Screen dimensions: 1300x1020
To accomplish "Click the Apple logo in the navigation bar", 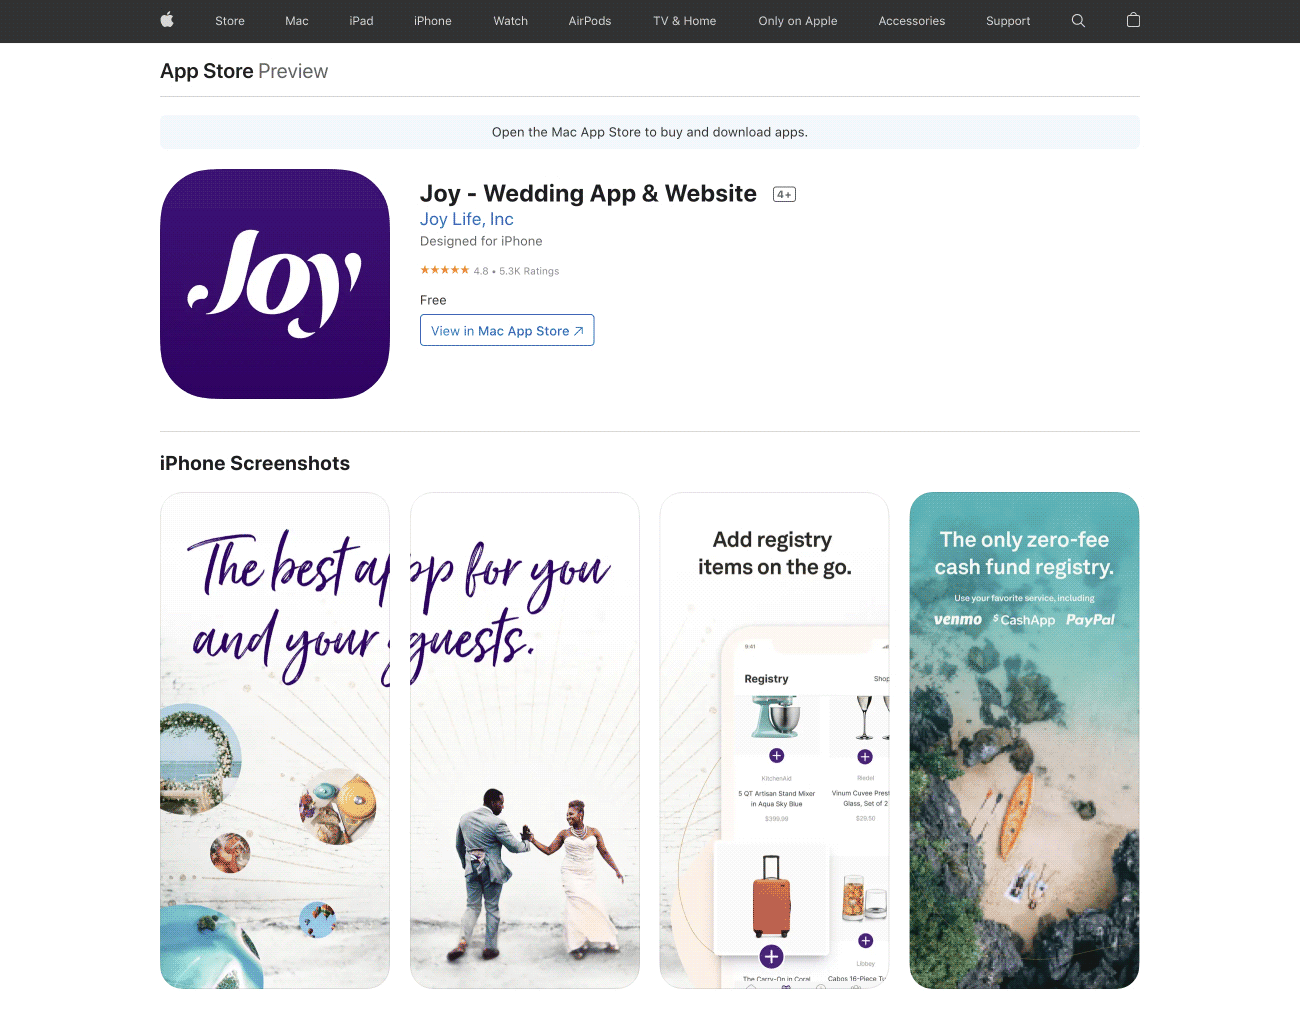I will point(167,20).
